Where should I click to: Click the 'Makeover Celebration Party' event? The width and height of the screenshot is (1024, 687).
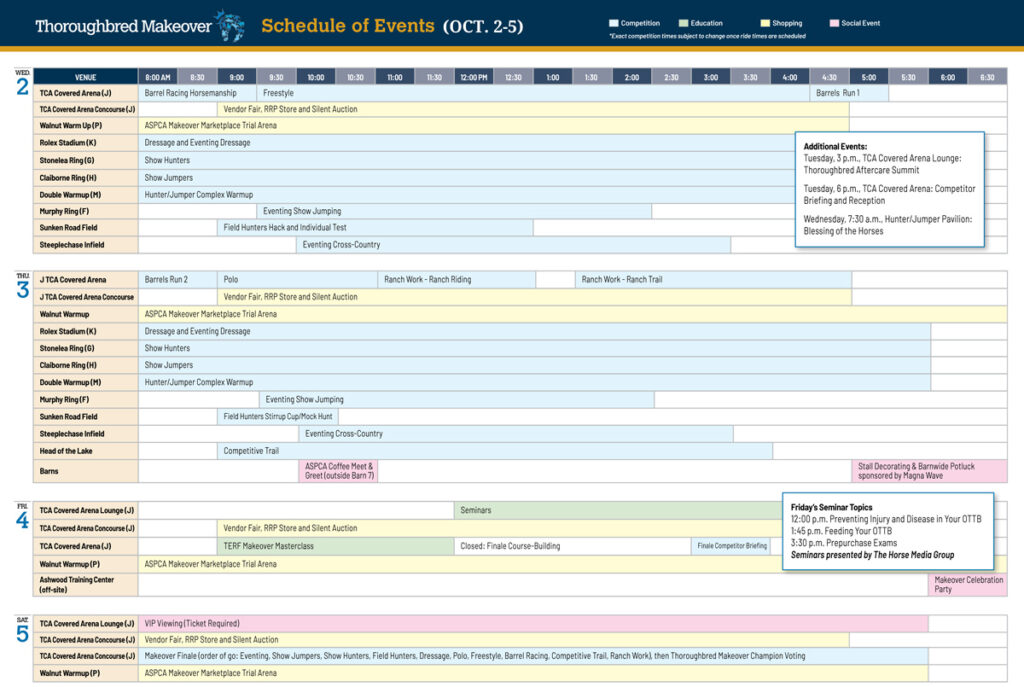pyautogui.click(x=968, y=584)
